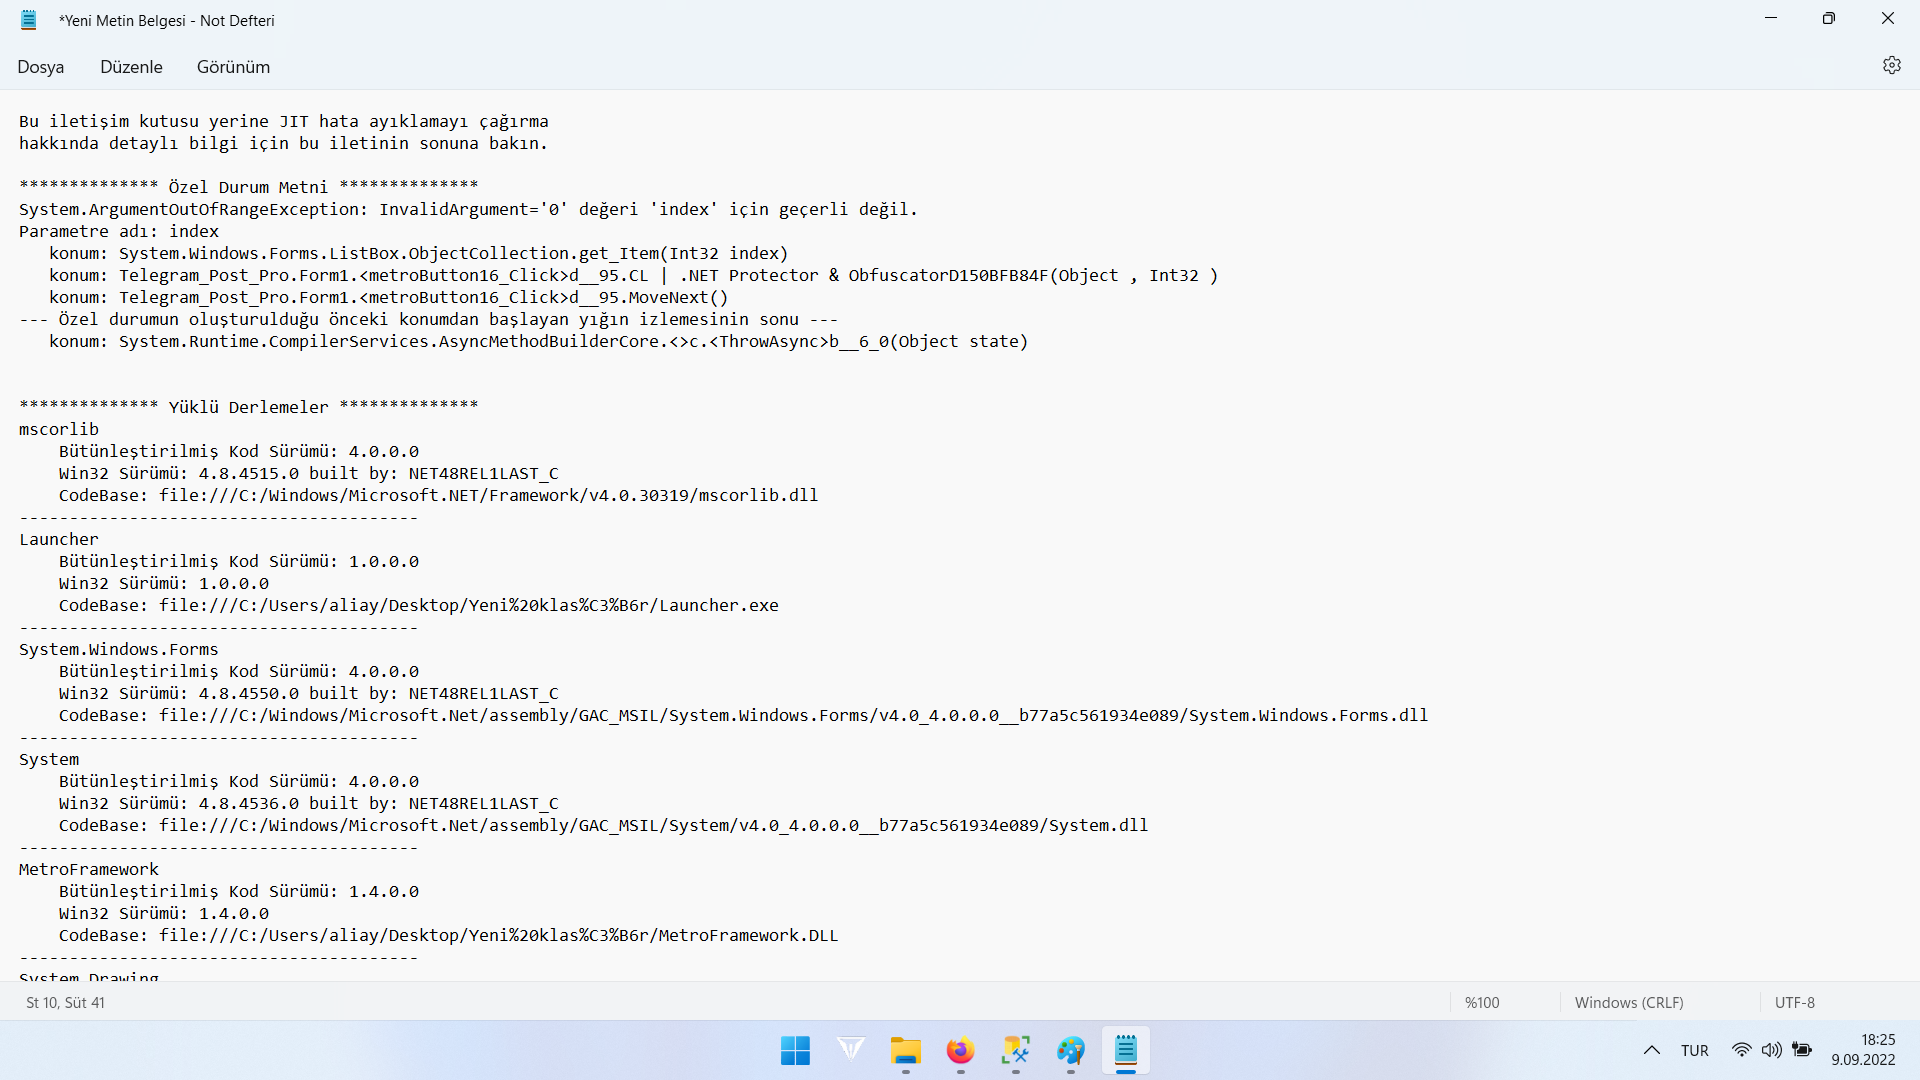Open Windows Start menu

(x=795, y=1051)
